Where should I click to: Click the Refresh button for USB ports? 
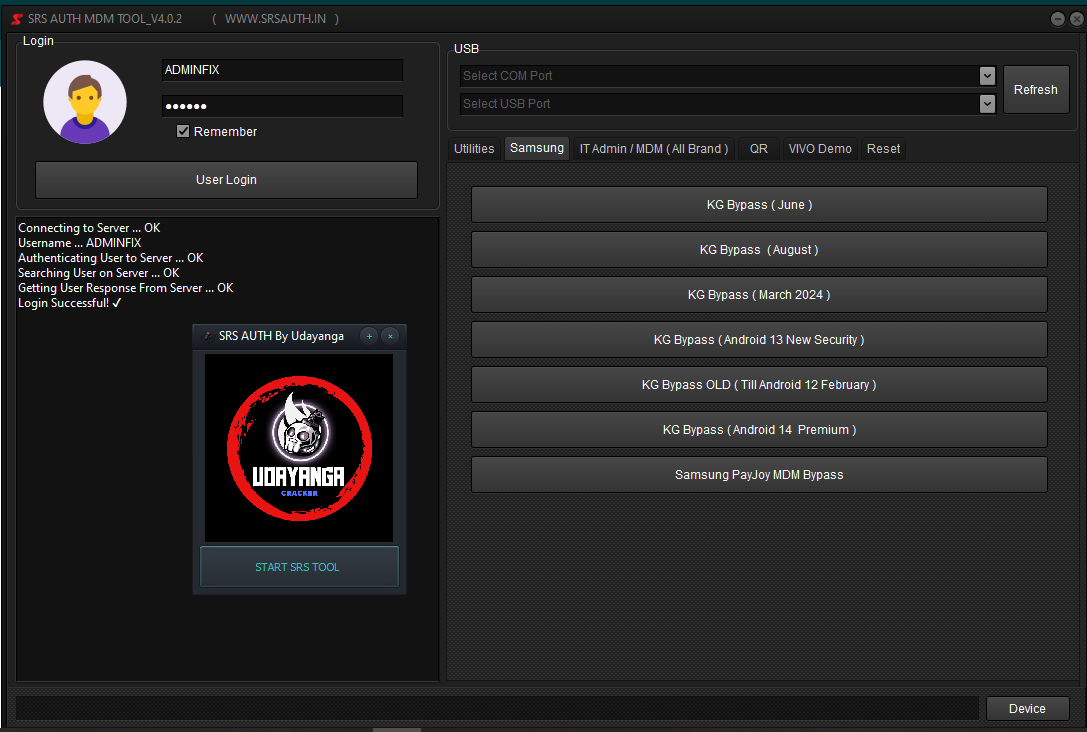click(x=1036, y=89)
